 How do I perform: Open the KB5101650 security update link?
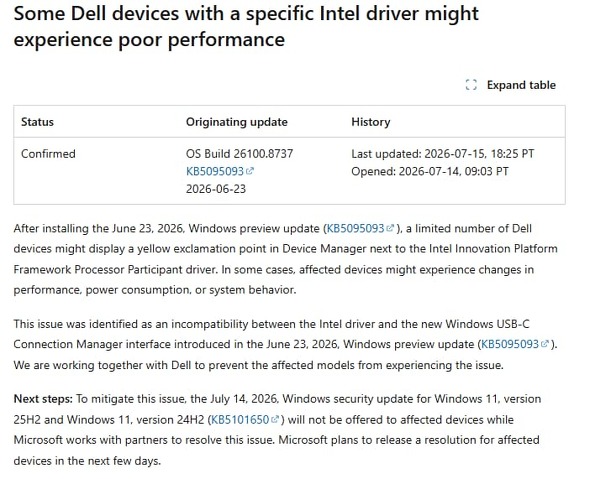click(x=240, y=420)
